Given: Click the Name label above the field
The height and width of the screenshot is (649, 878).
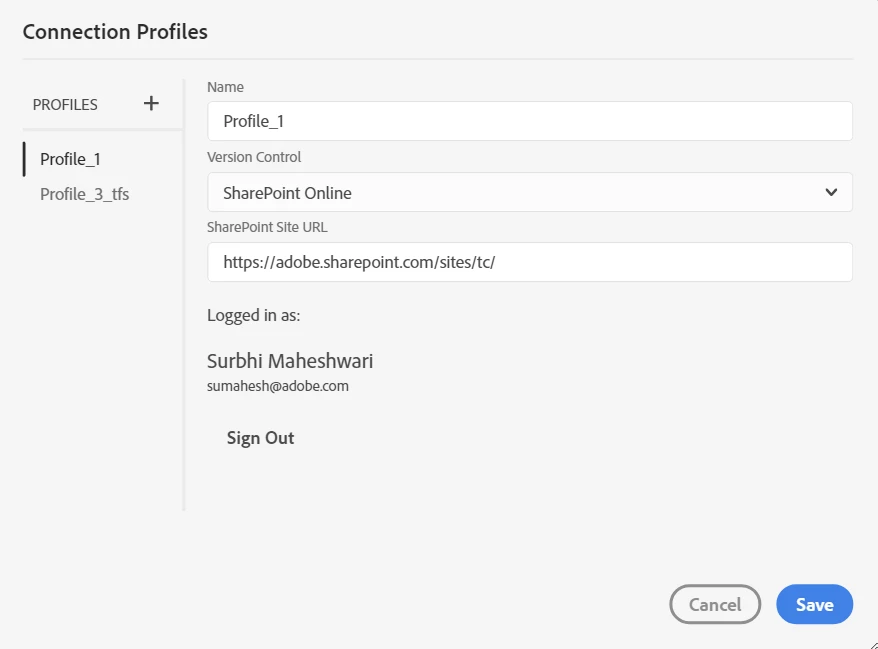Looking at the screenshot, I should click(225, 87).
